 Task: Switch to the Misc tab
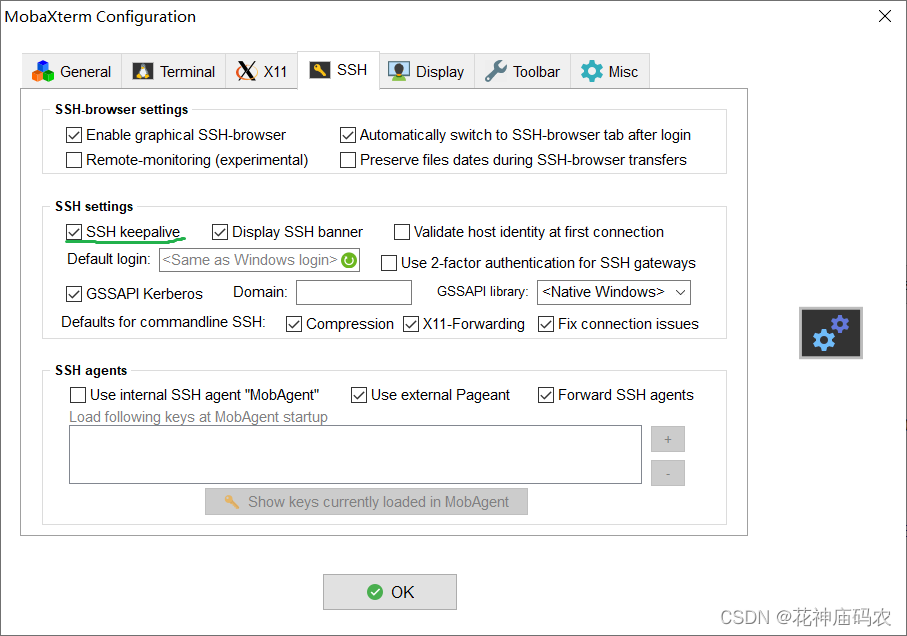(x=610, y=71)
